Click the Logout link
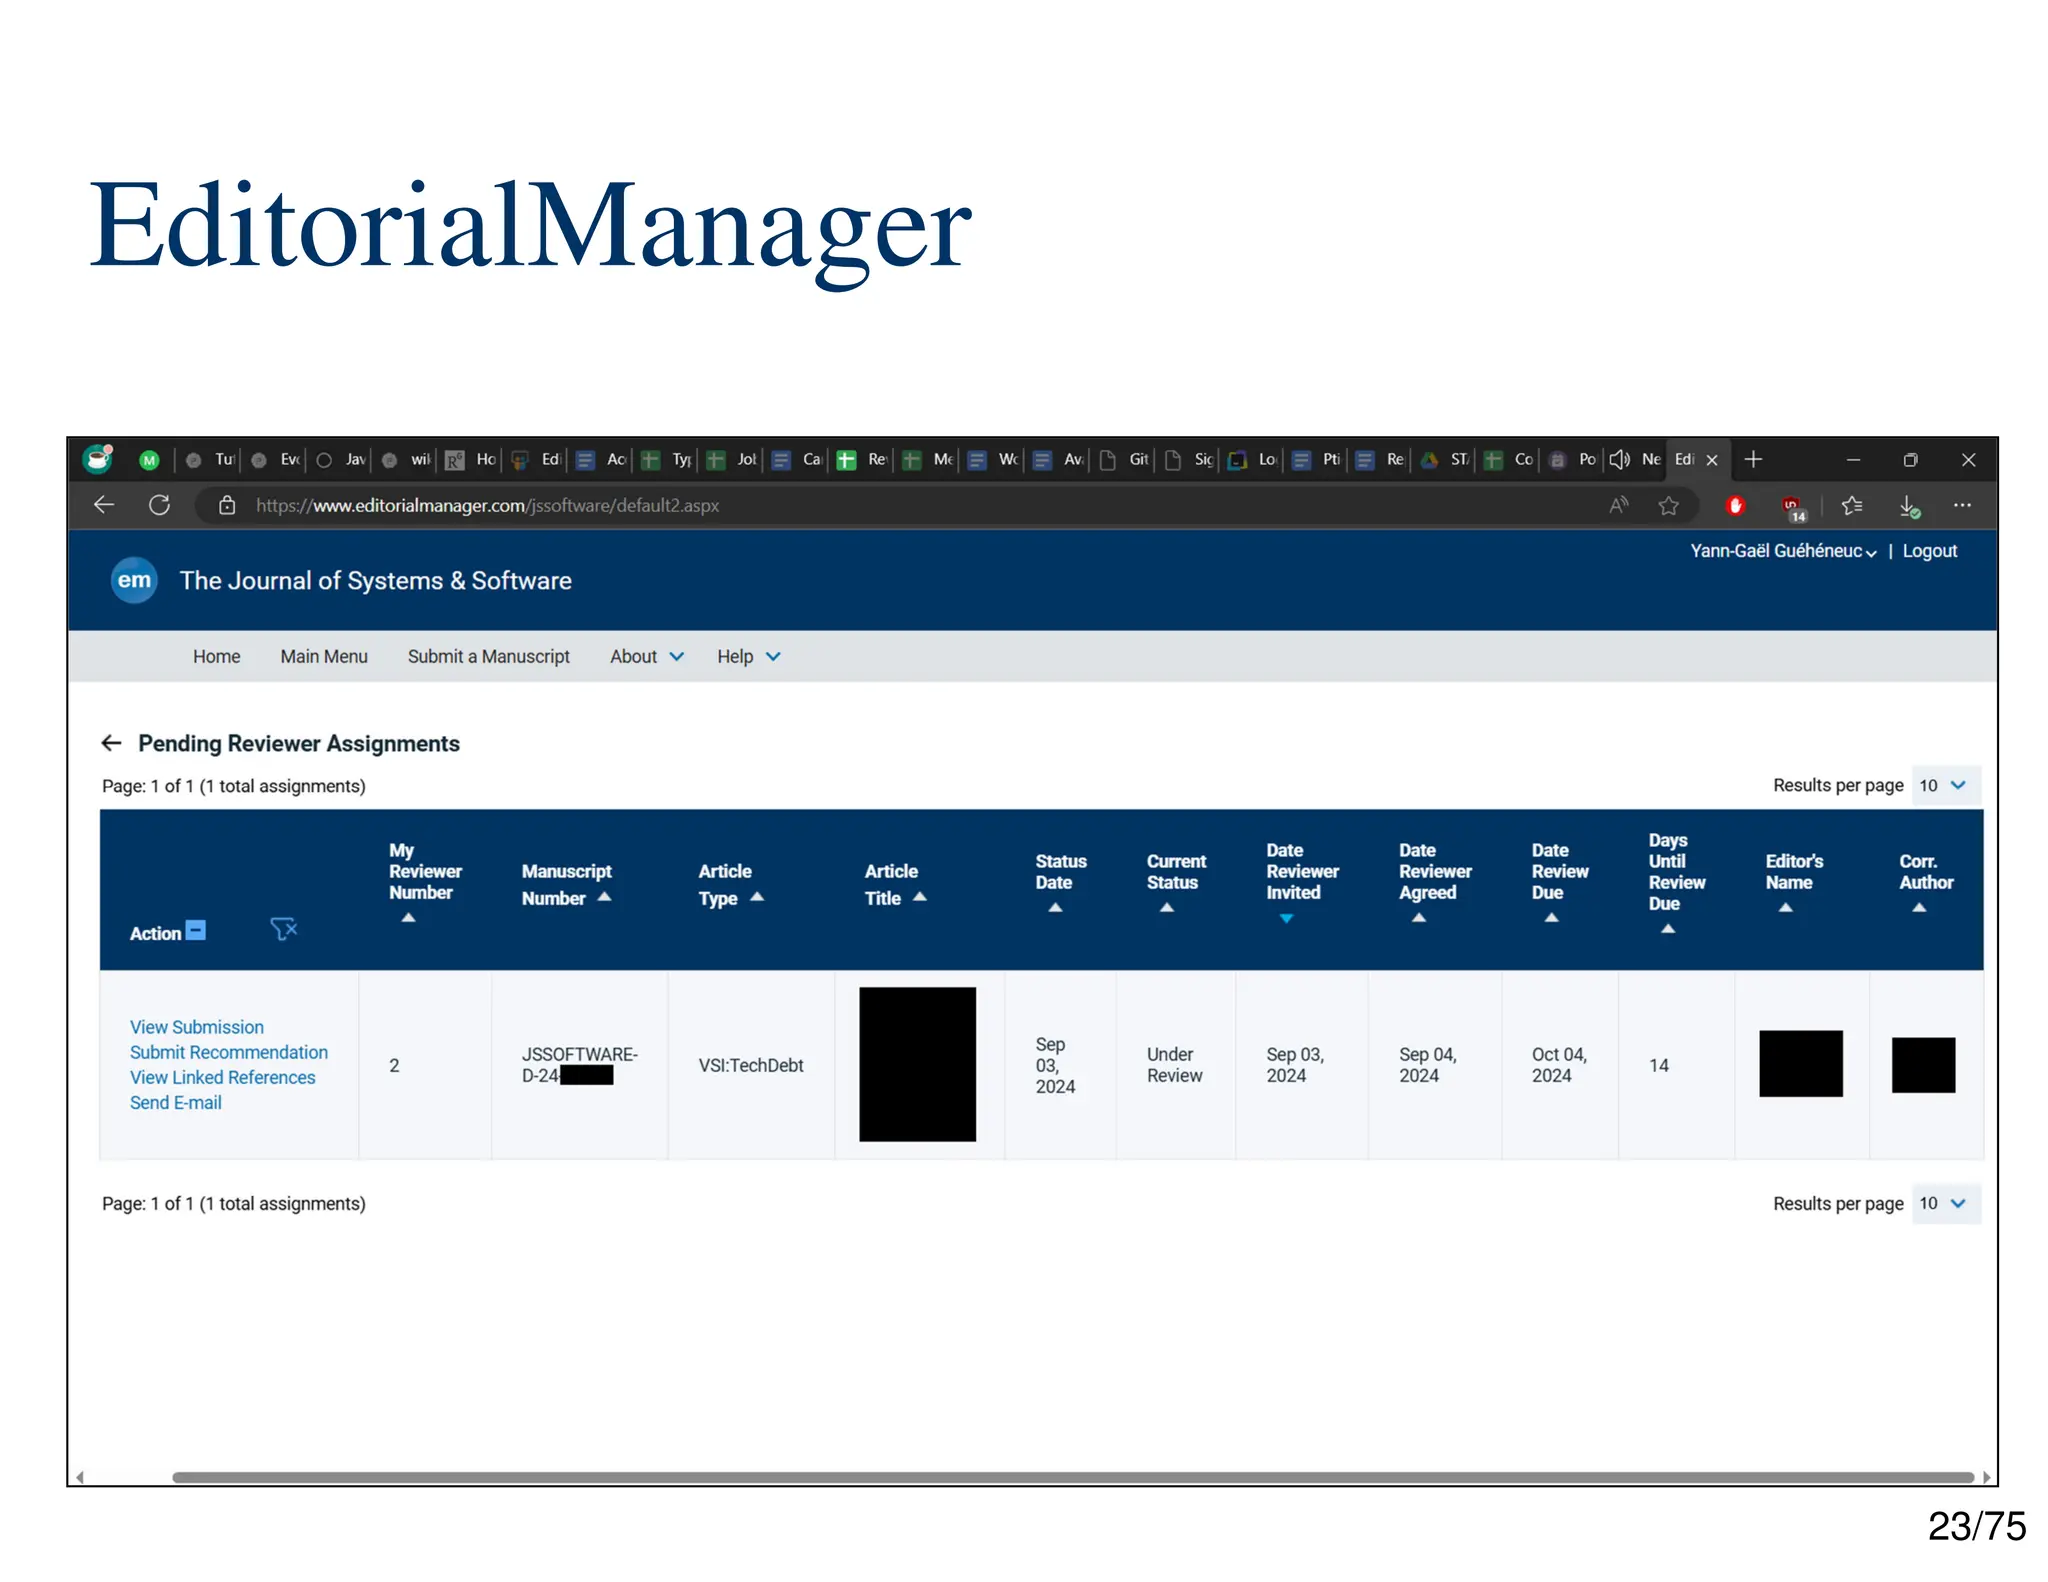 pyautogui.click(x=1929, y=551)
